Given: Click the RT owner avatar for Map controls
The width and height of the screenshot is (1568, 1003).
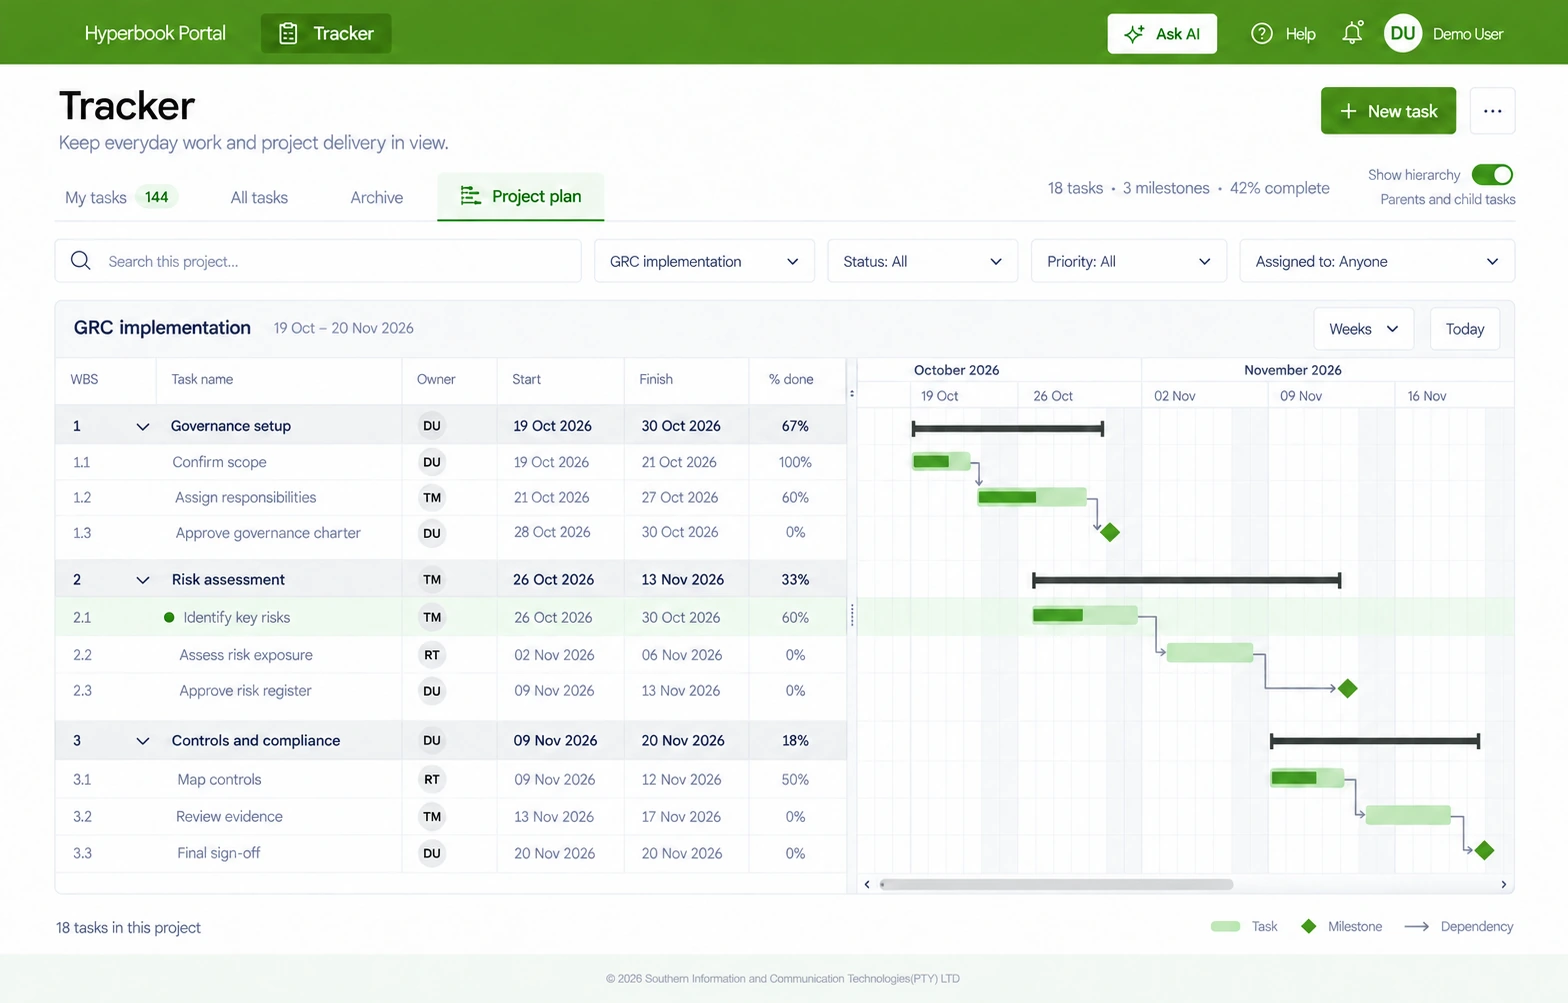Looking at the screenshot, I should (432, 780).
